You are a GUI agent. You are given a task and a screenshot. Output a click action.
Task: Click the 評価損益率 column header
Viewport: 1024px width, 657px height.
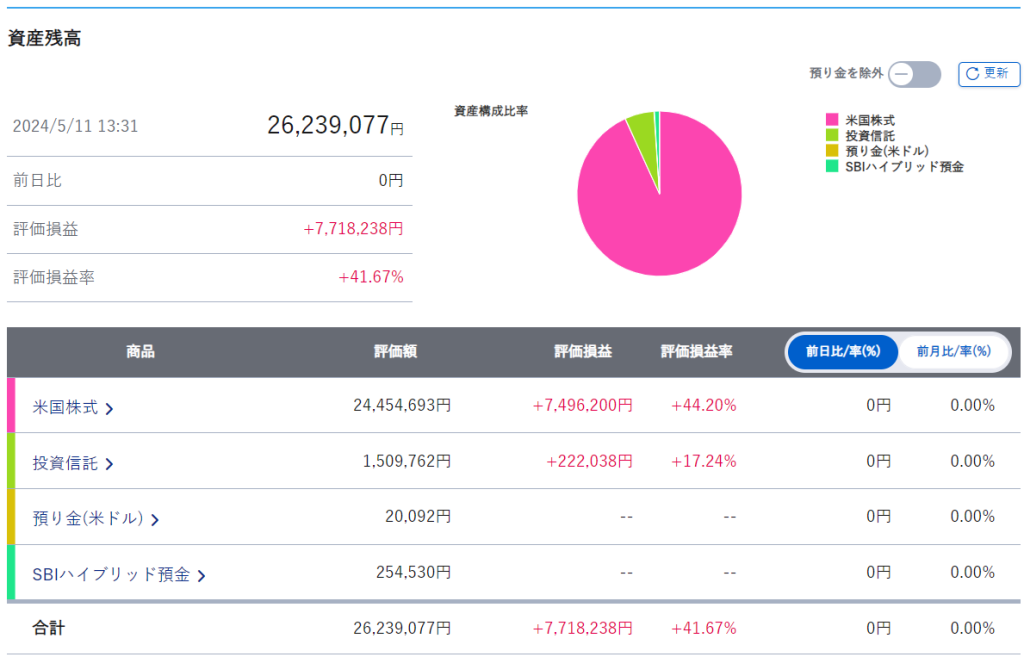coord(697,351)
